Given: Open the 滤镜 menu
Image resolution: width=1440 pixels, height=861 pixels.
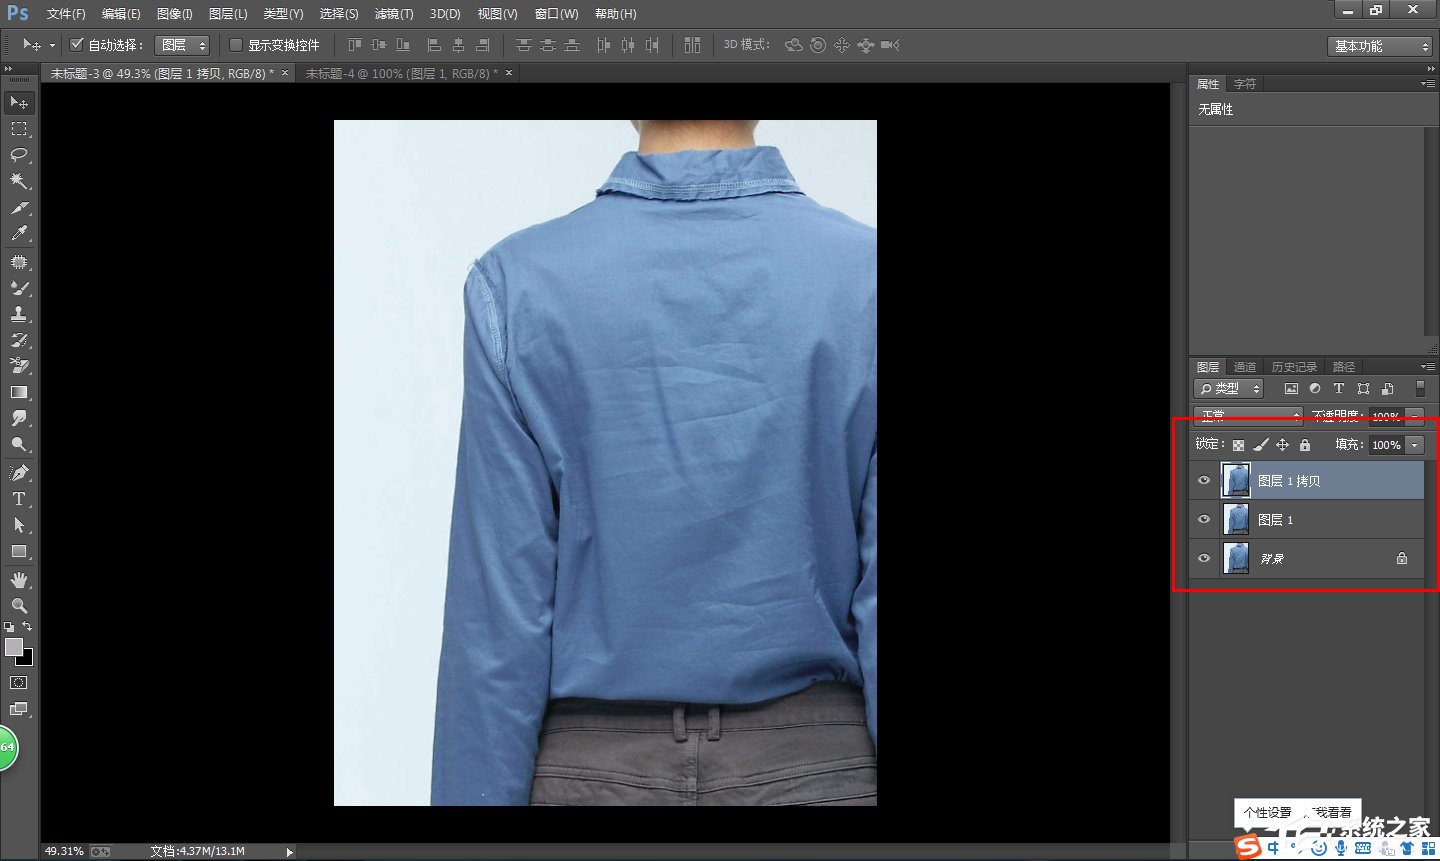Looking at the screenshot, I should pos(393,13).
